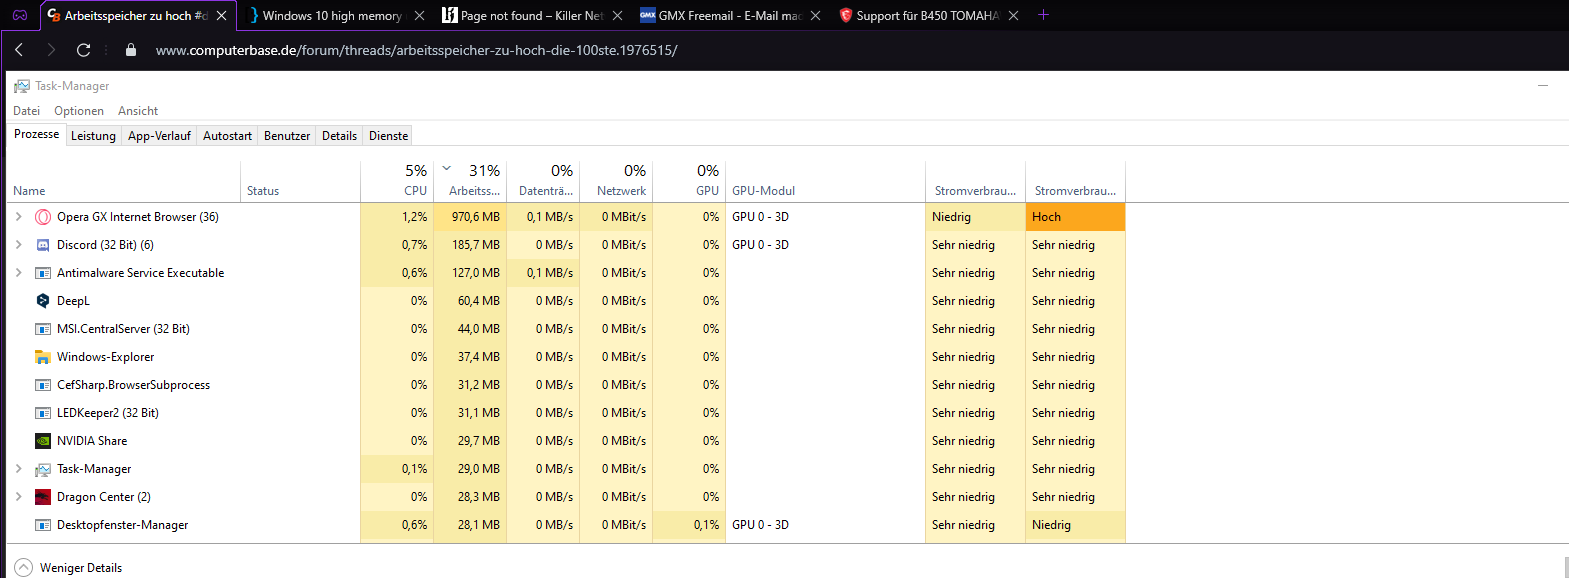
Task: Sort by the Datenträger column header
Action: [543, 182]
